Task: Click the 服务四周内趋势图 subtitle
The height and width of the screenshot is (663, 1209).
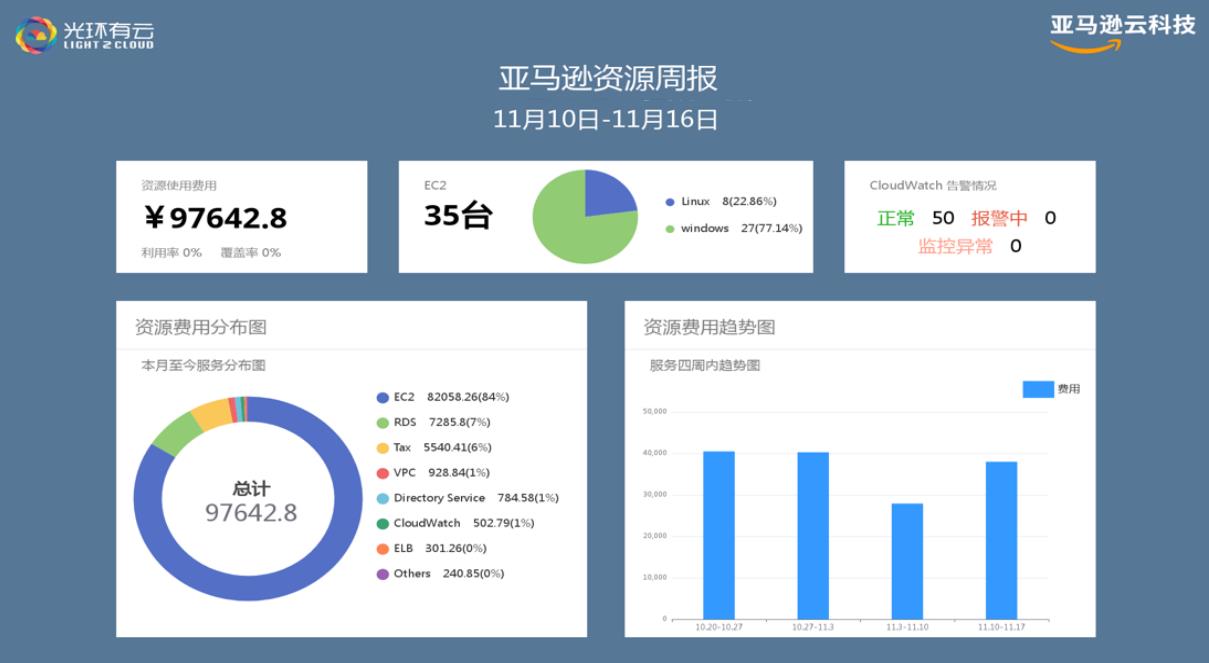Action: (x=705, y=366)
